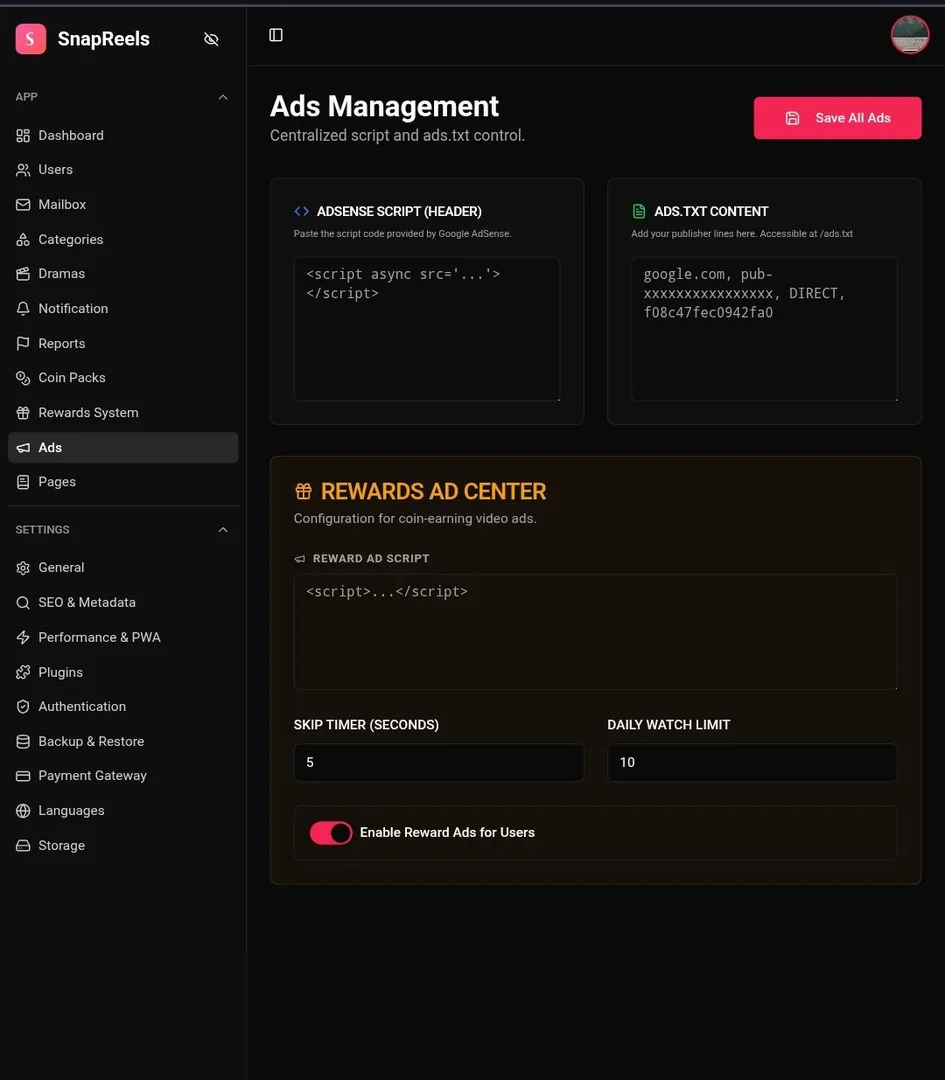Open the user avatar in top corner
This screenshot has width=945, height=1080.
click(x=909, y=34)
